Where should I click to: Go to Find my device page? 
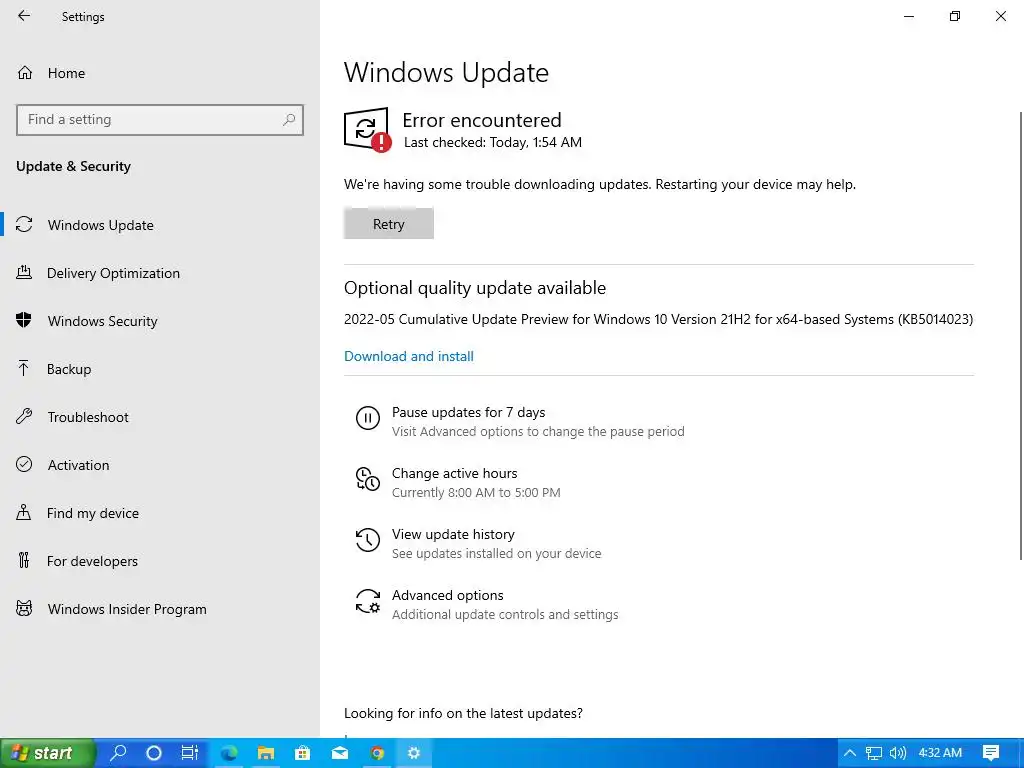tap(93, 513)
